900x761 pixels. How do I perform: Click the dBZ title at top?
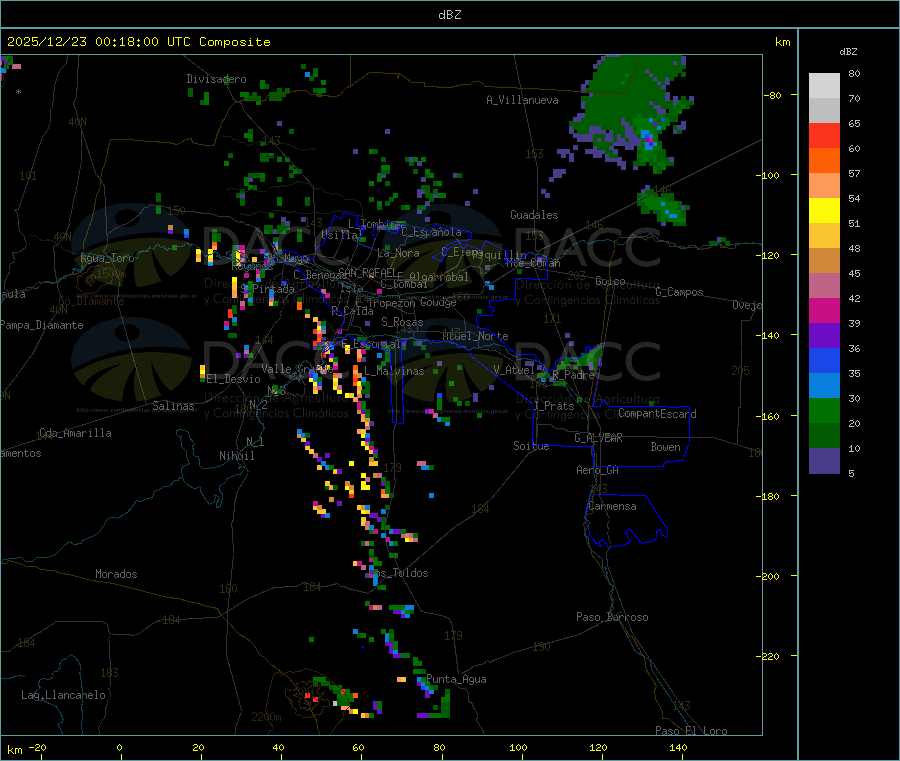point(449,15)
